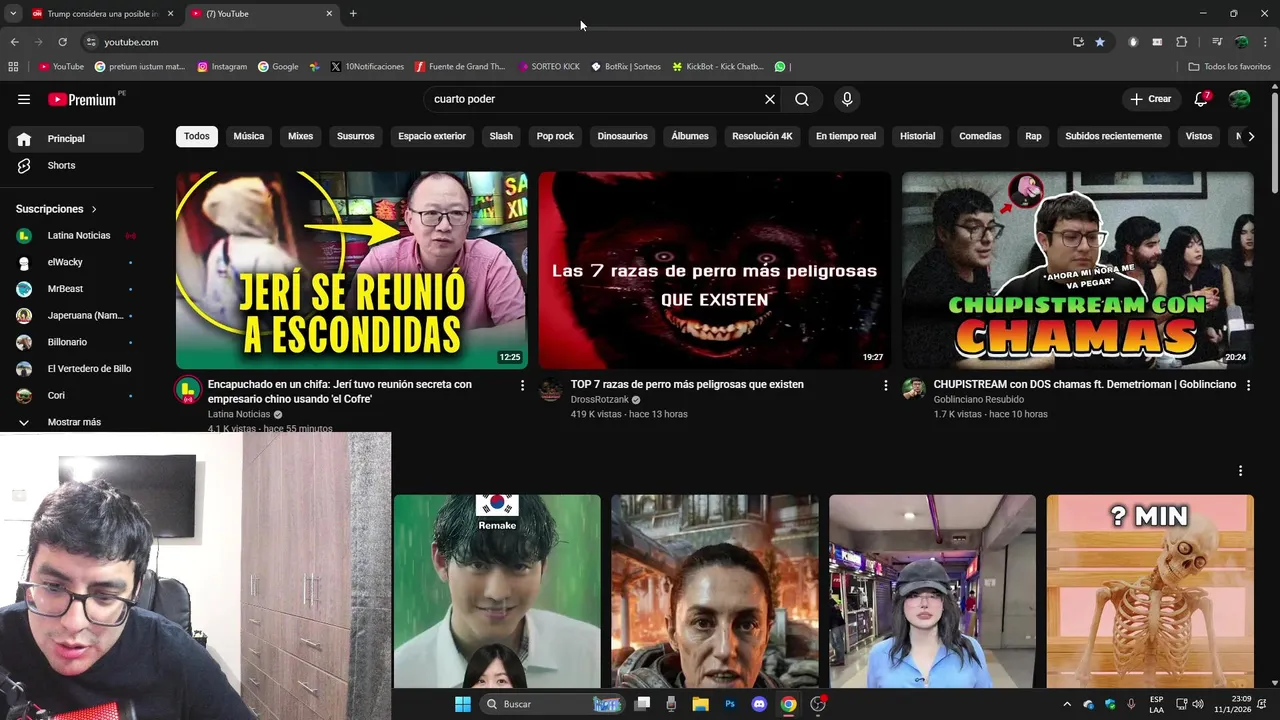Open the 10Notificaciones bookmark
Viewport: 1280px width, 720px height.
click(366, 67)
